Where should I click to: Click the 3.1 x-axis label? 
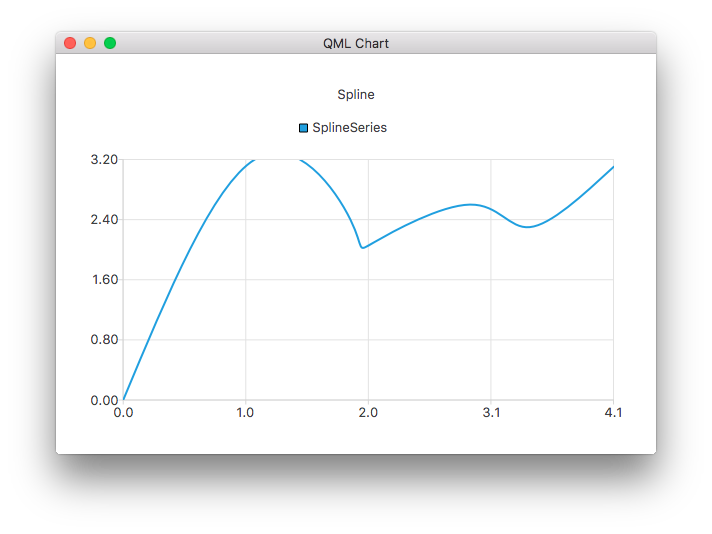point(491,413)
